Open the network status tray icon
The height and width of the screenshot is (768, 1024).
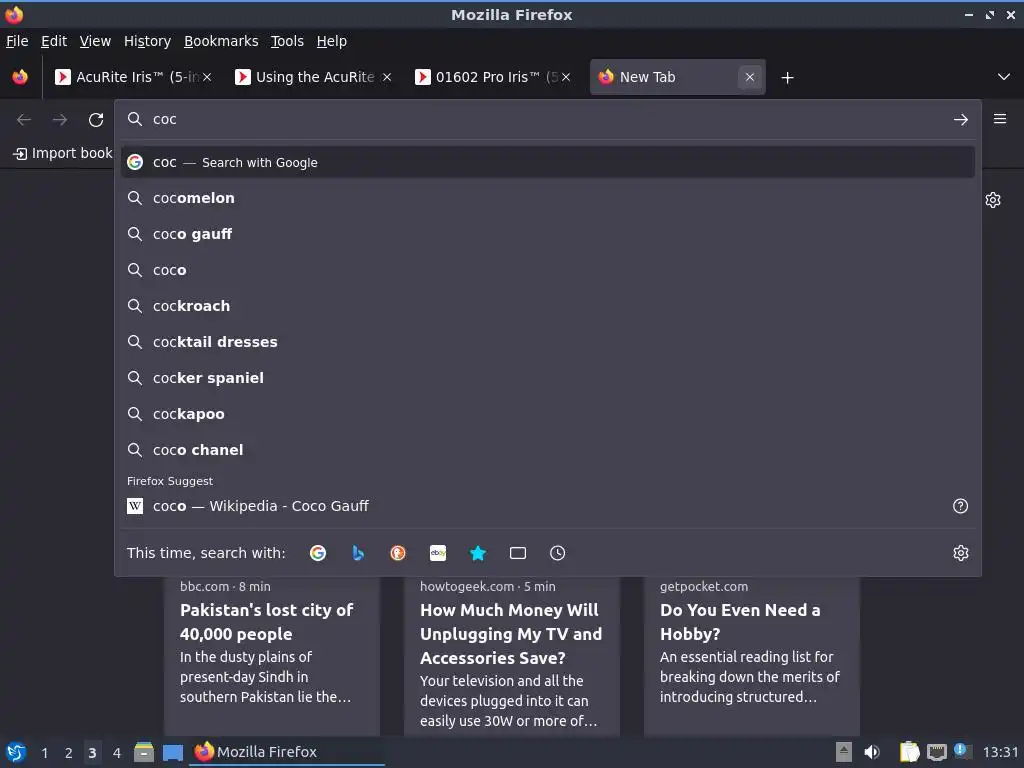[936, 752]
